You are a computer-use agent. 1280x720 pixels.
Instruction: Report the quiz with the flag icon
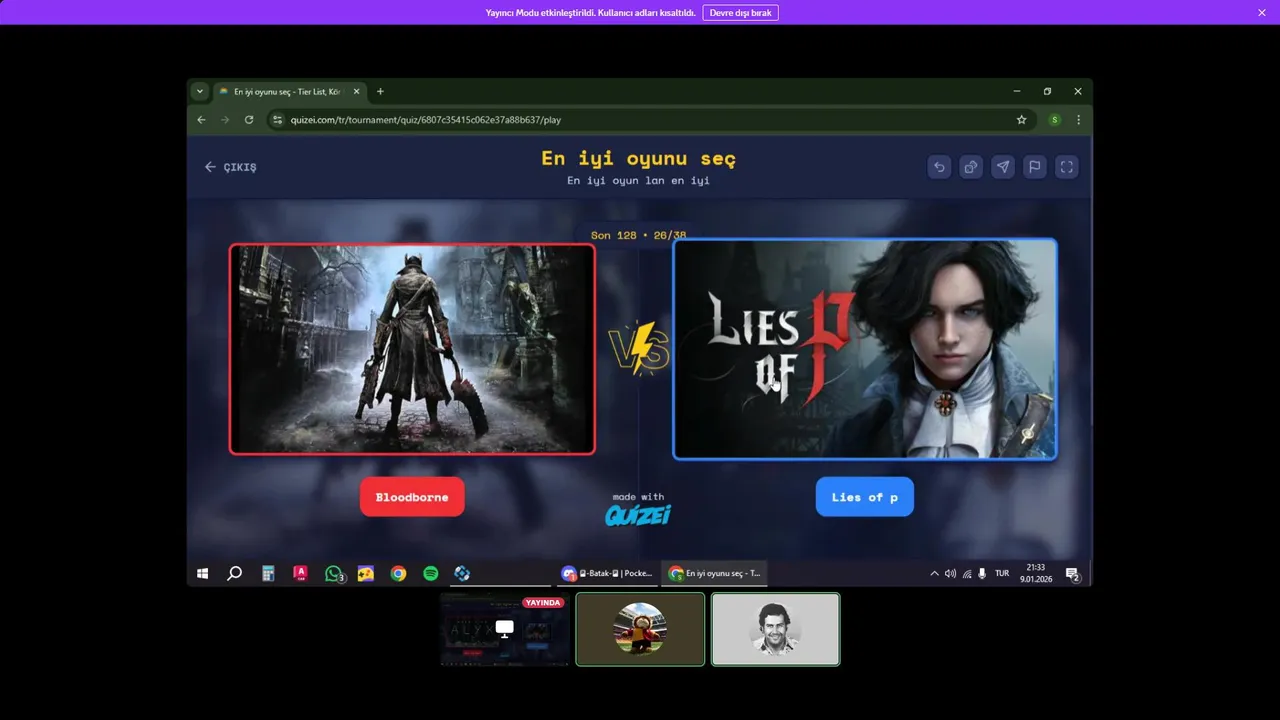point(1035,167)
